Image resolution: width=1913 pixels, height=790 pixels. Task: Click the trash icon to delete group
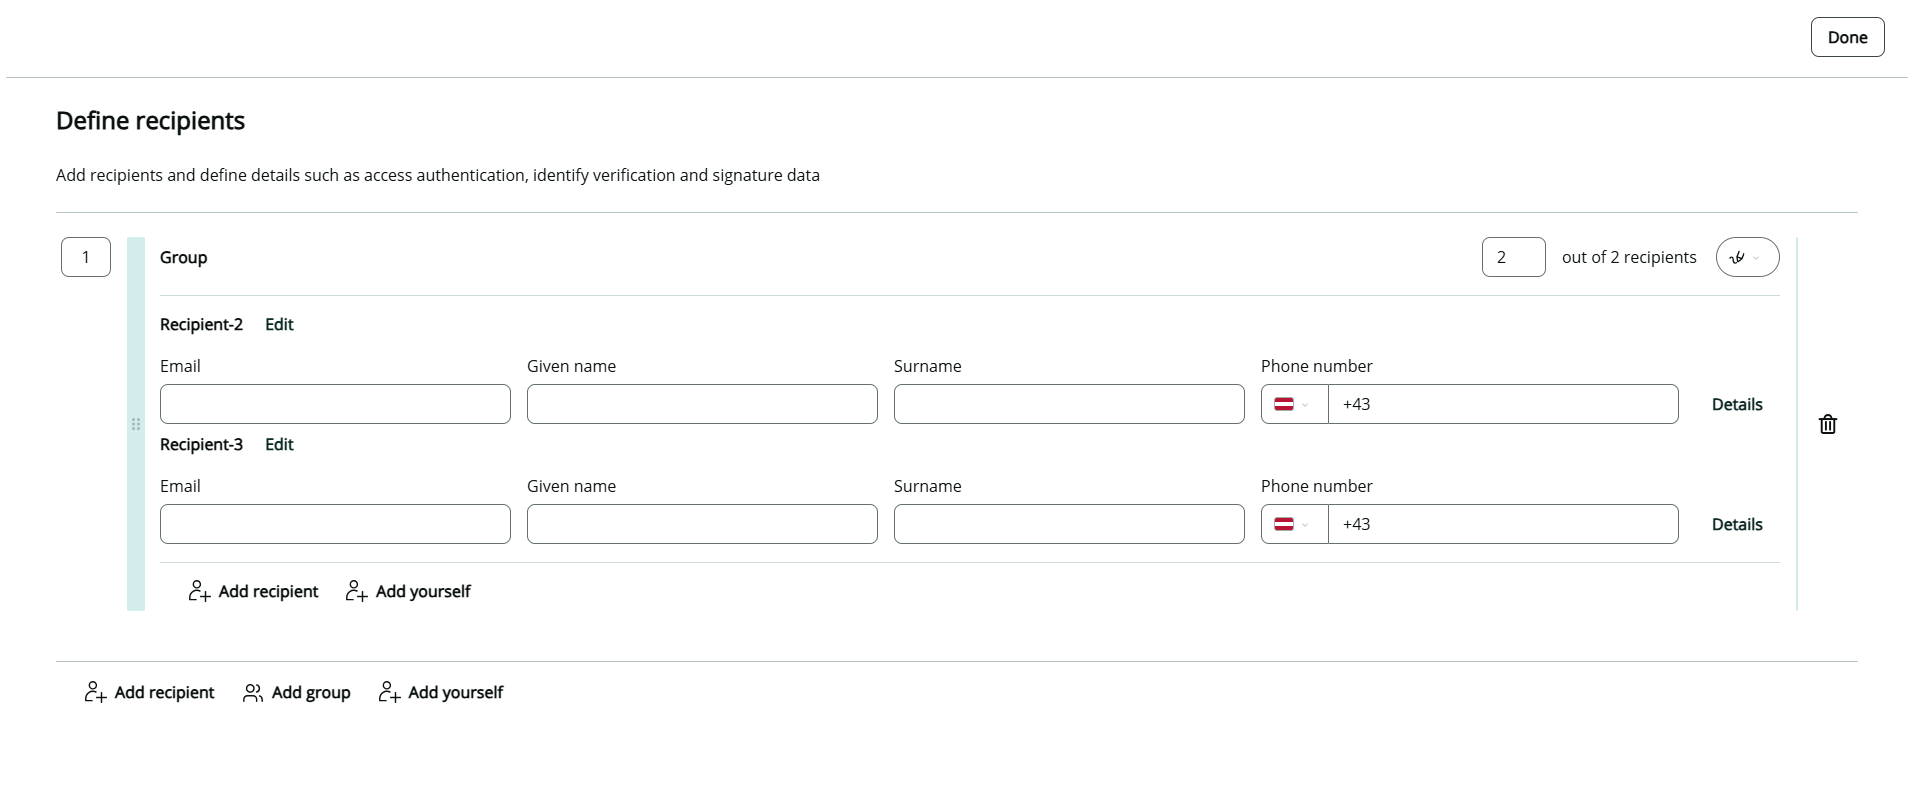coord(1827,424)
